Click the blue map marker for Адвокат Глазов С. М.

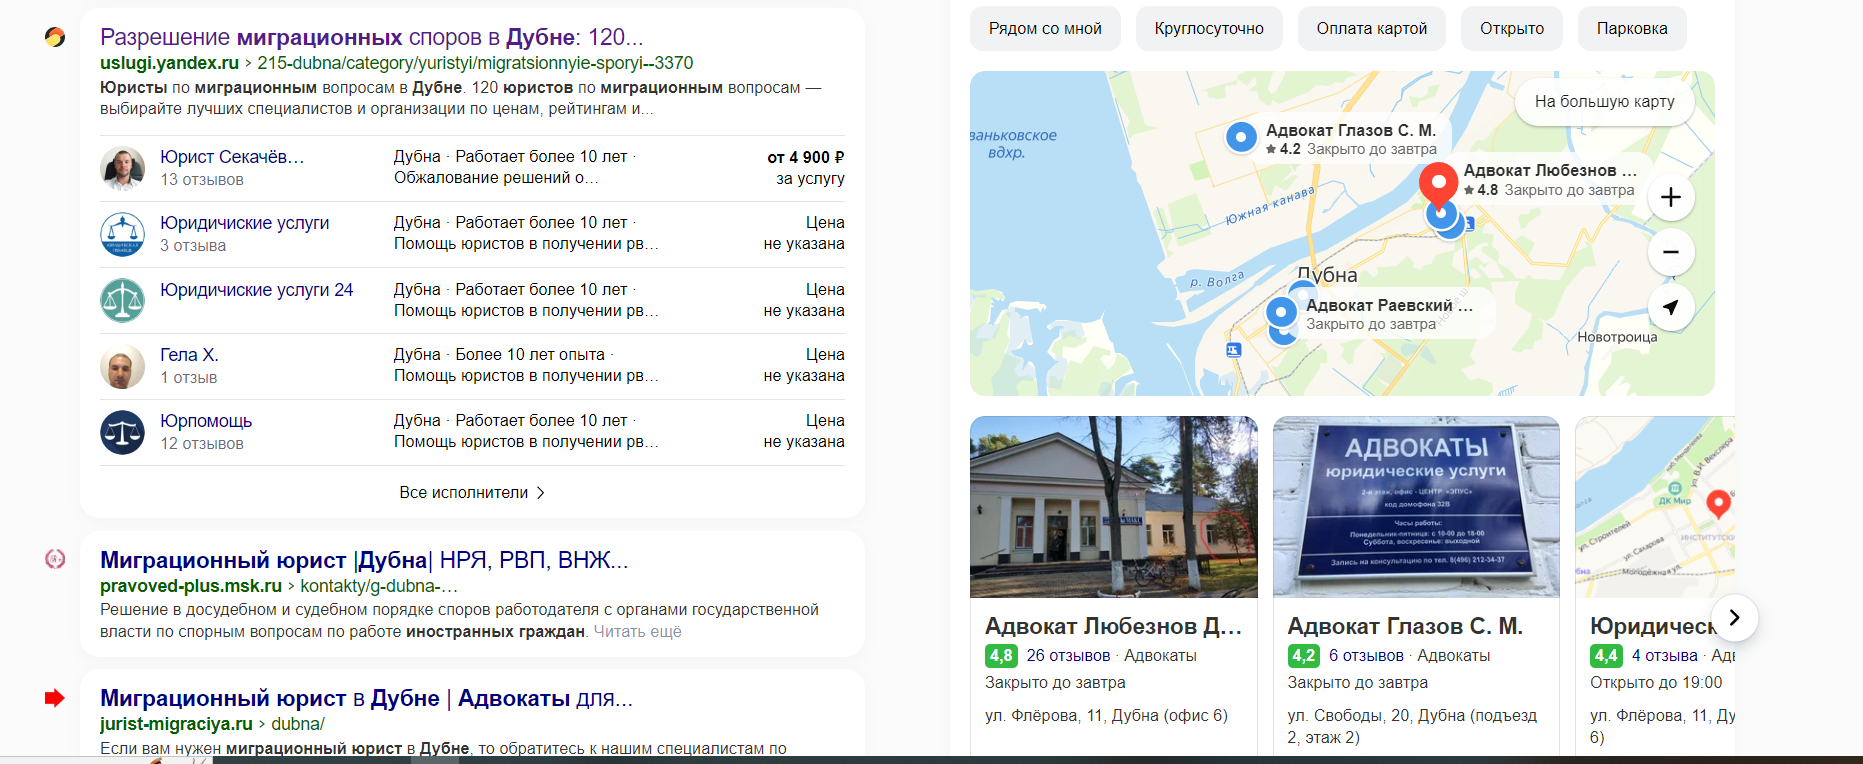[1241, 137]
